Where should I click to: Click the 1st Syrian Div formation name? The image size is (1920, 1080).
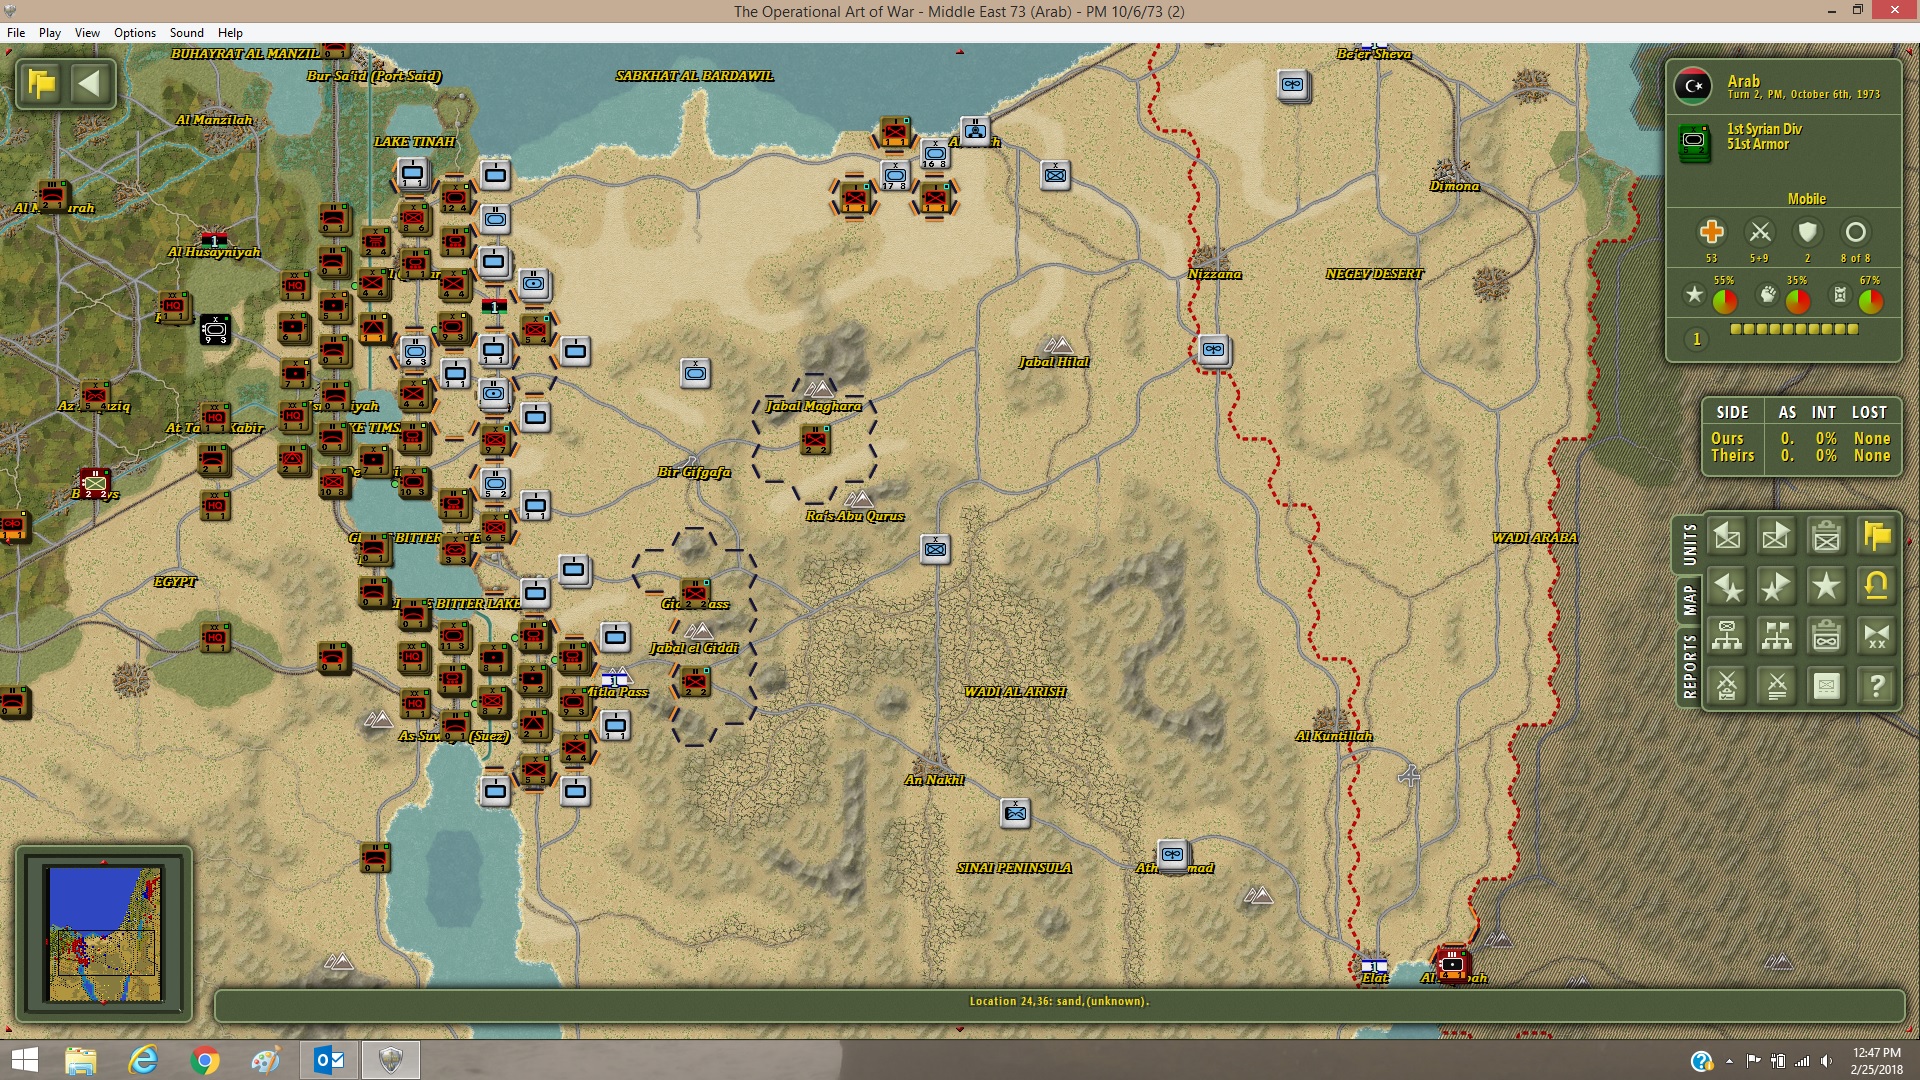1764,129
